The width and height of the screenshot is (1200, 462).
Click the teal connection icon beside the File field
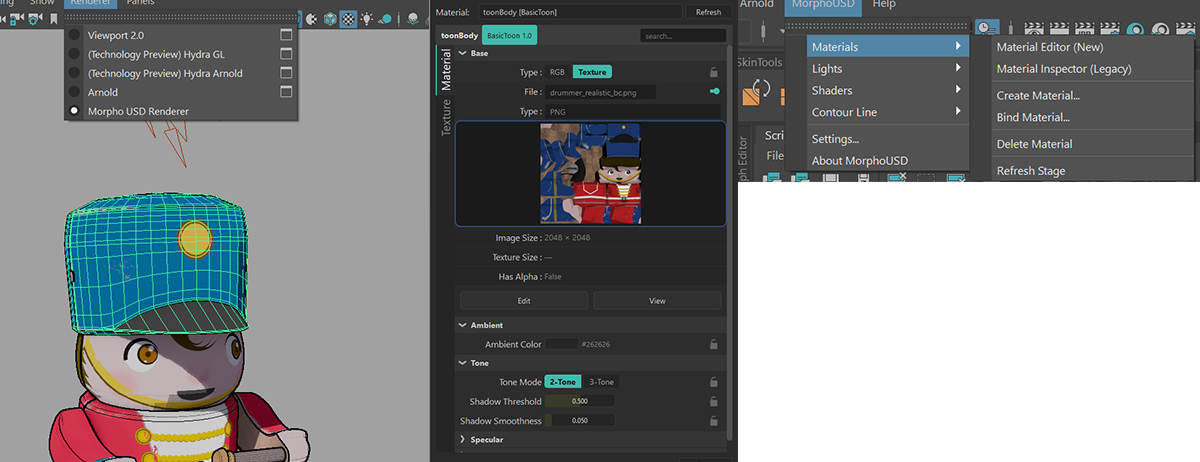pyautogui.click(x=714, y=92)
